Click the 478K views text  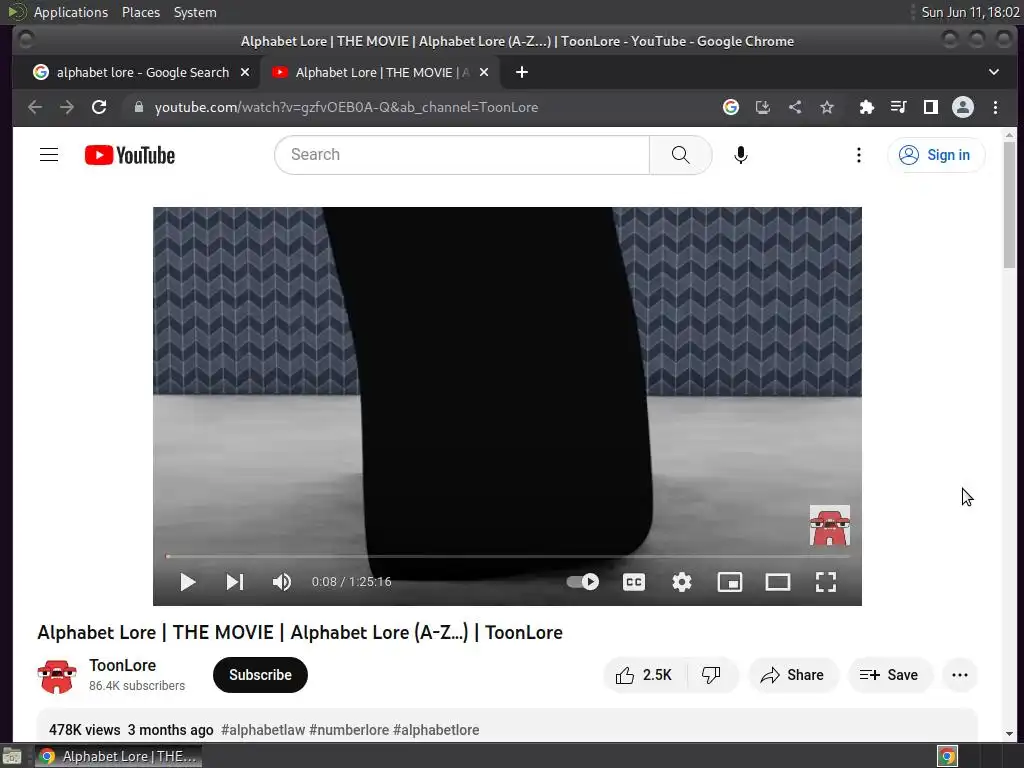pyautogui.click(x=85, y=729)
